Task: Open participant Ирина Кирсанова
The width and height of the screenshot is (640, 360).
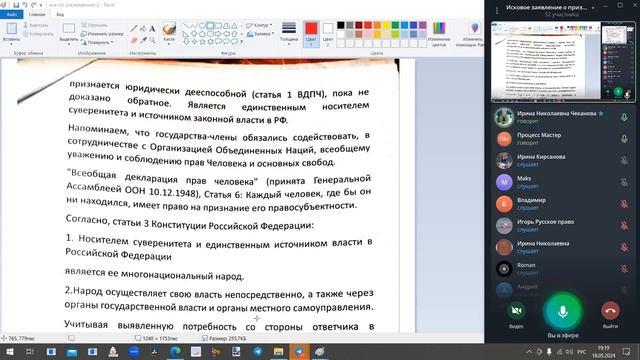Action: pyautogui.click(x=563, y=160)
